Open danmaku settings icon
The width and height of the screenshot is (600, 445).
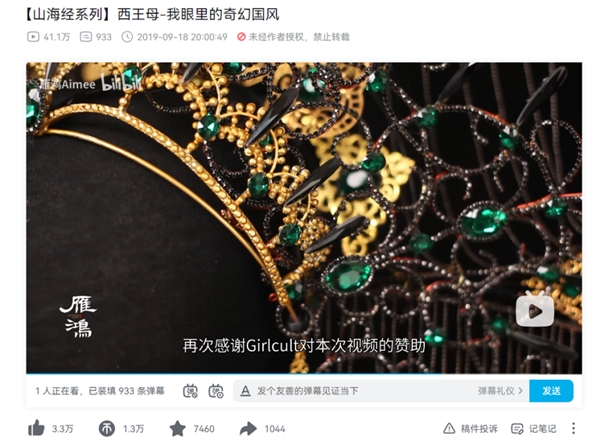[216, 391]
